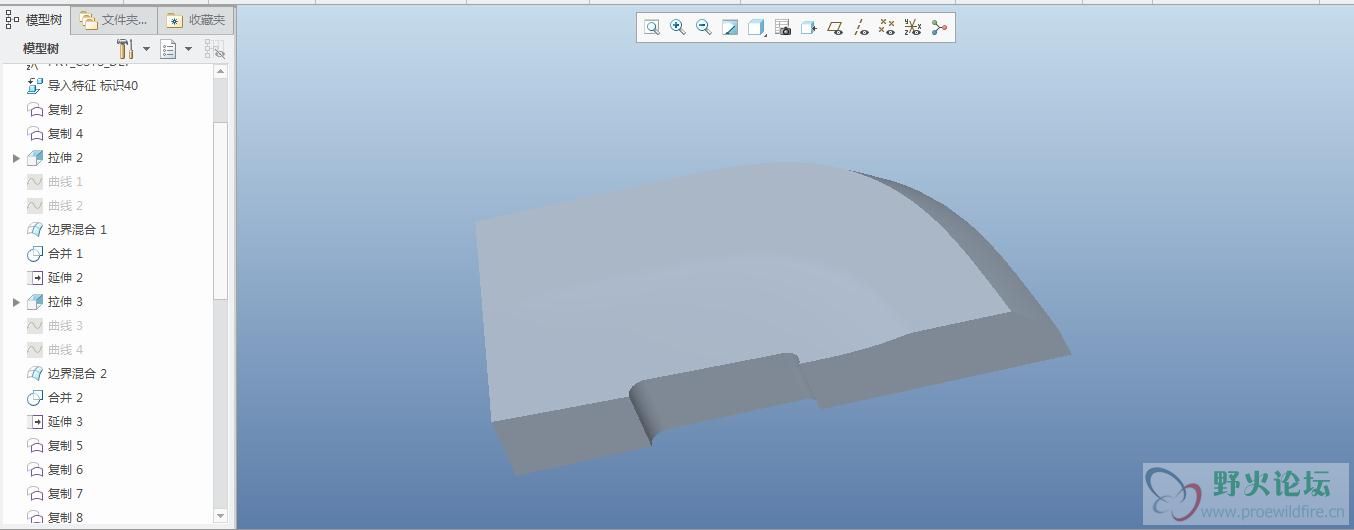
Task: Open the settings tool dropdown arrow
Action: 146,49
